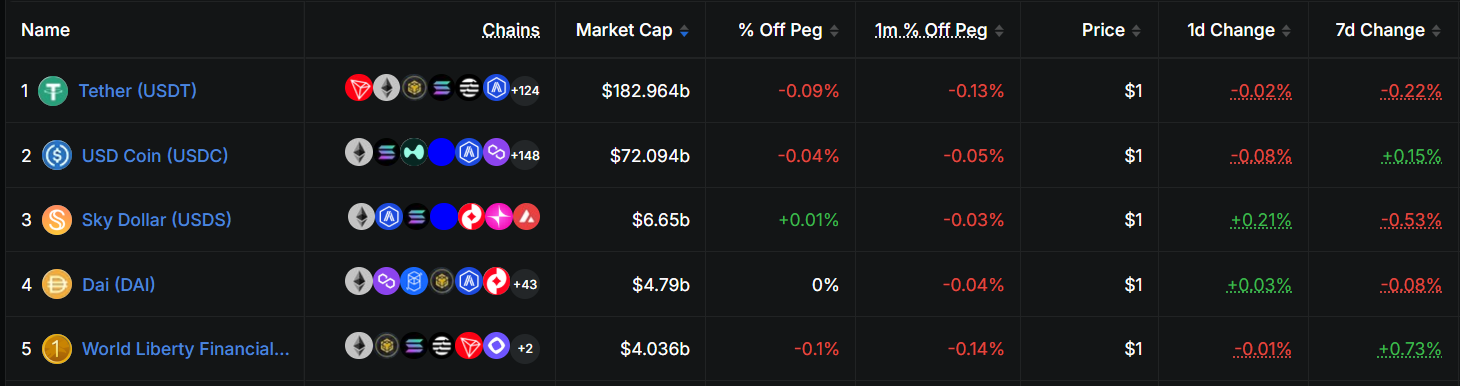1460x386 pixels.
Task: Click the Dai logo icon
Action: [57, 284]
